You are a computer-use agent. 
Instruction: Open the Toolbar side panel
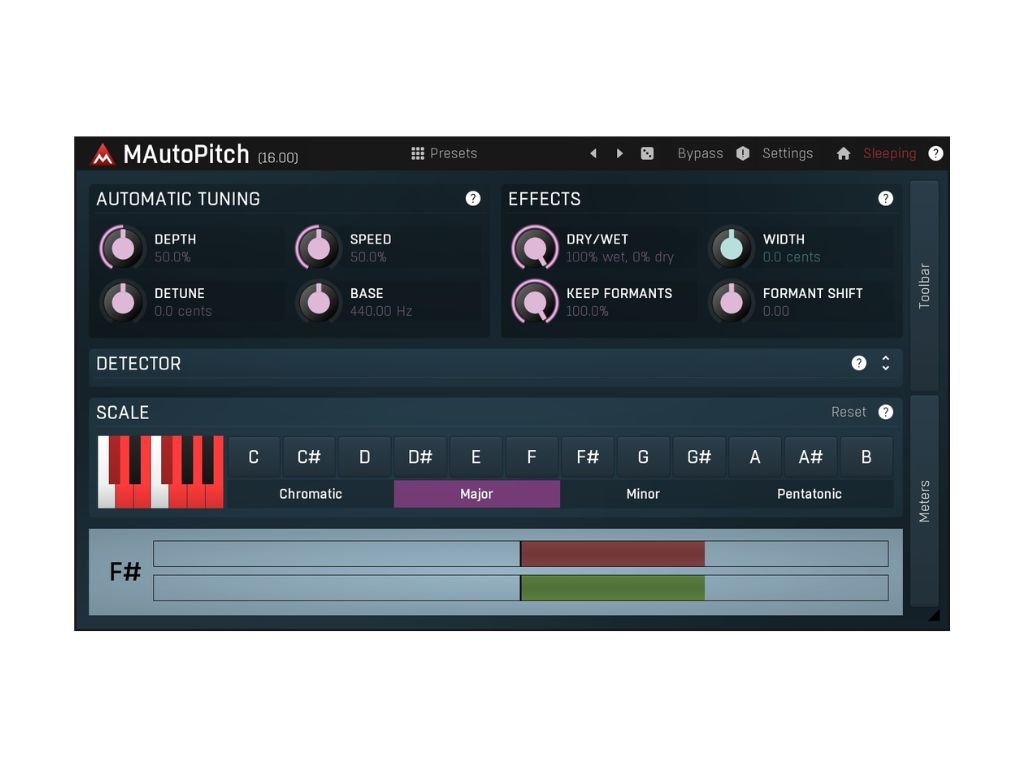[924, 286]
